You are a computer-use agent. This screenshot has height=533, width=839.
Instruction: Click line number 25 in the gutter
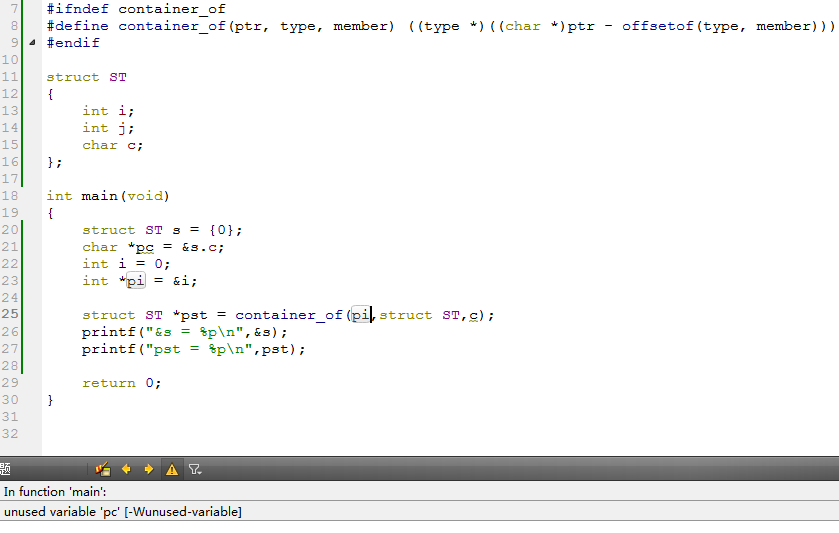click(x=10, y=314)
